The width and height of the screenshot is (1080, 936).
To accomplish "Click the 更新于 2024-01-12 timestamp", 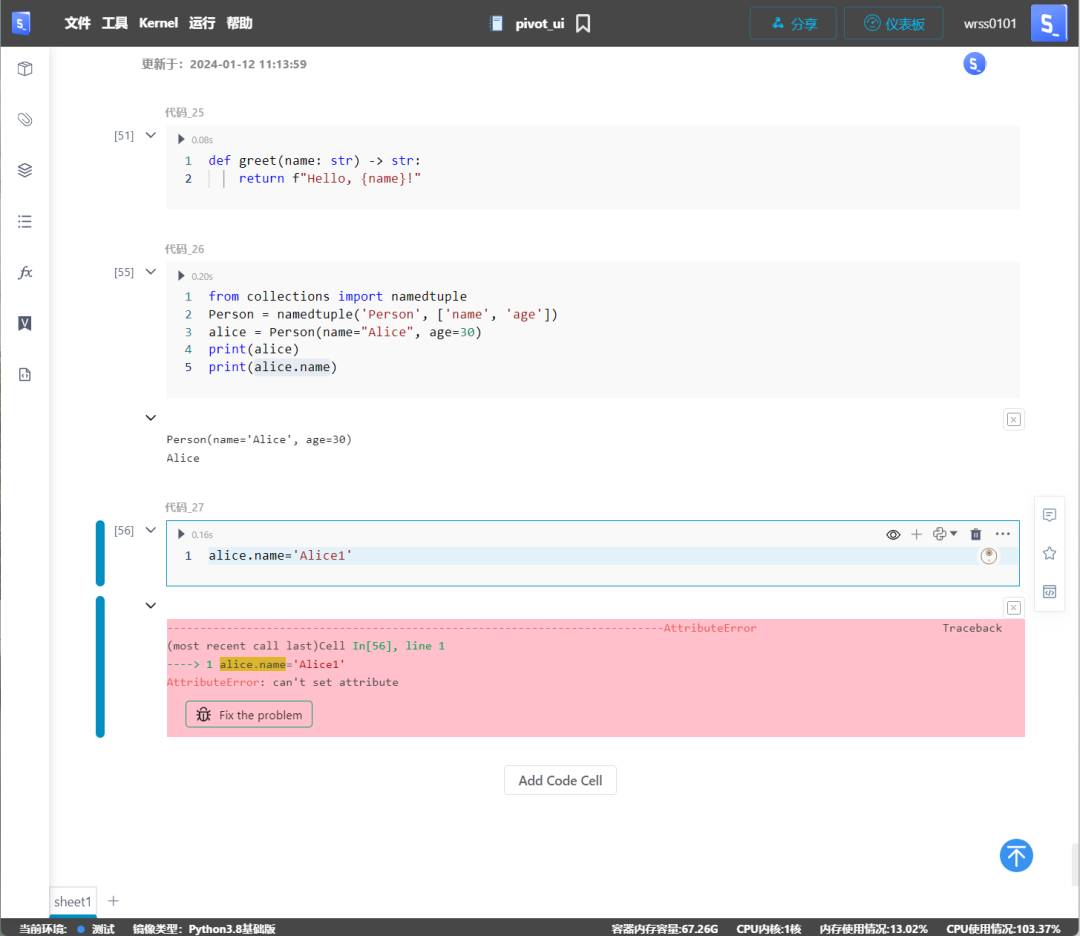I will point(224,64).
